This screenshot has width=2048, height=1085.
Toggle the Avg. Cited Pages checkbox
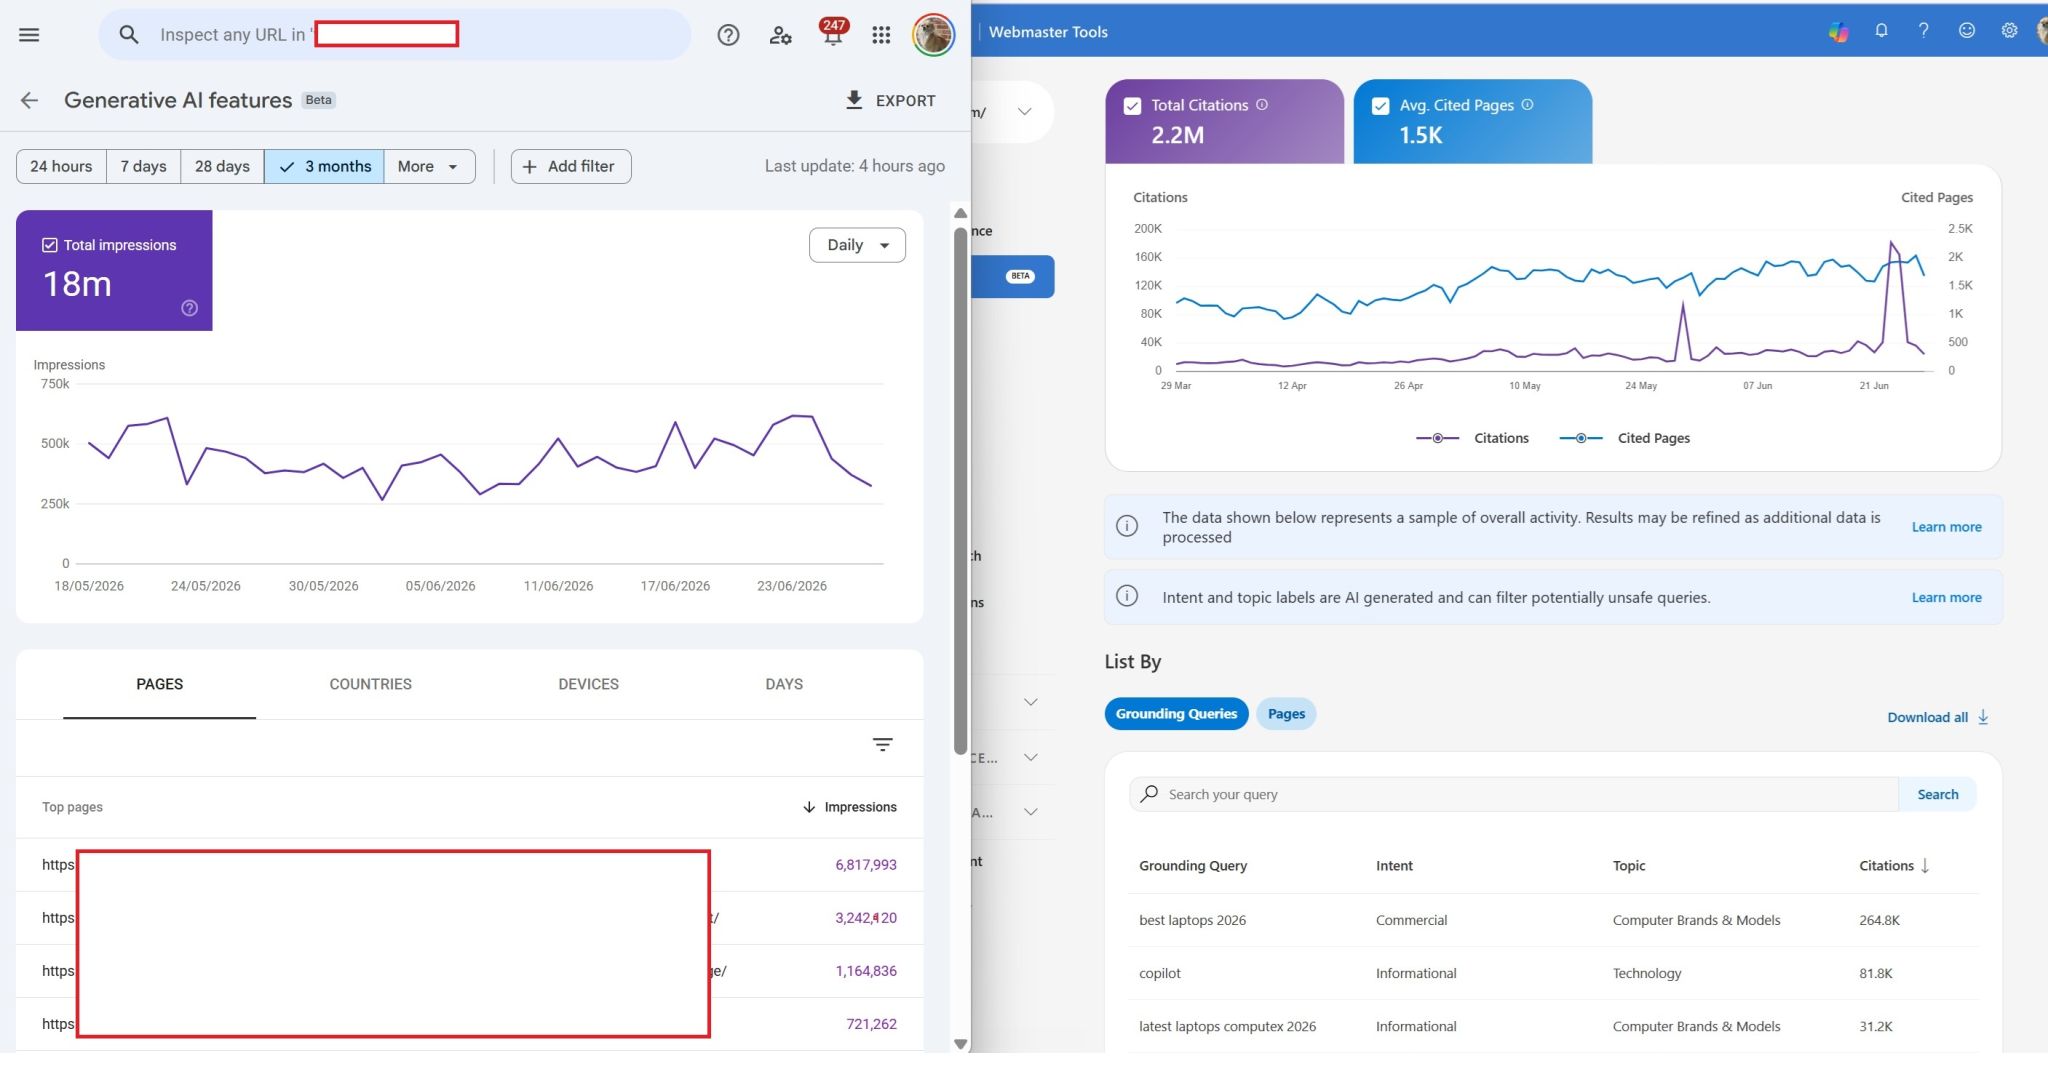1380,106
